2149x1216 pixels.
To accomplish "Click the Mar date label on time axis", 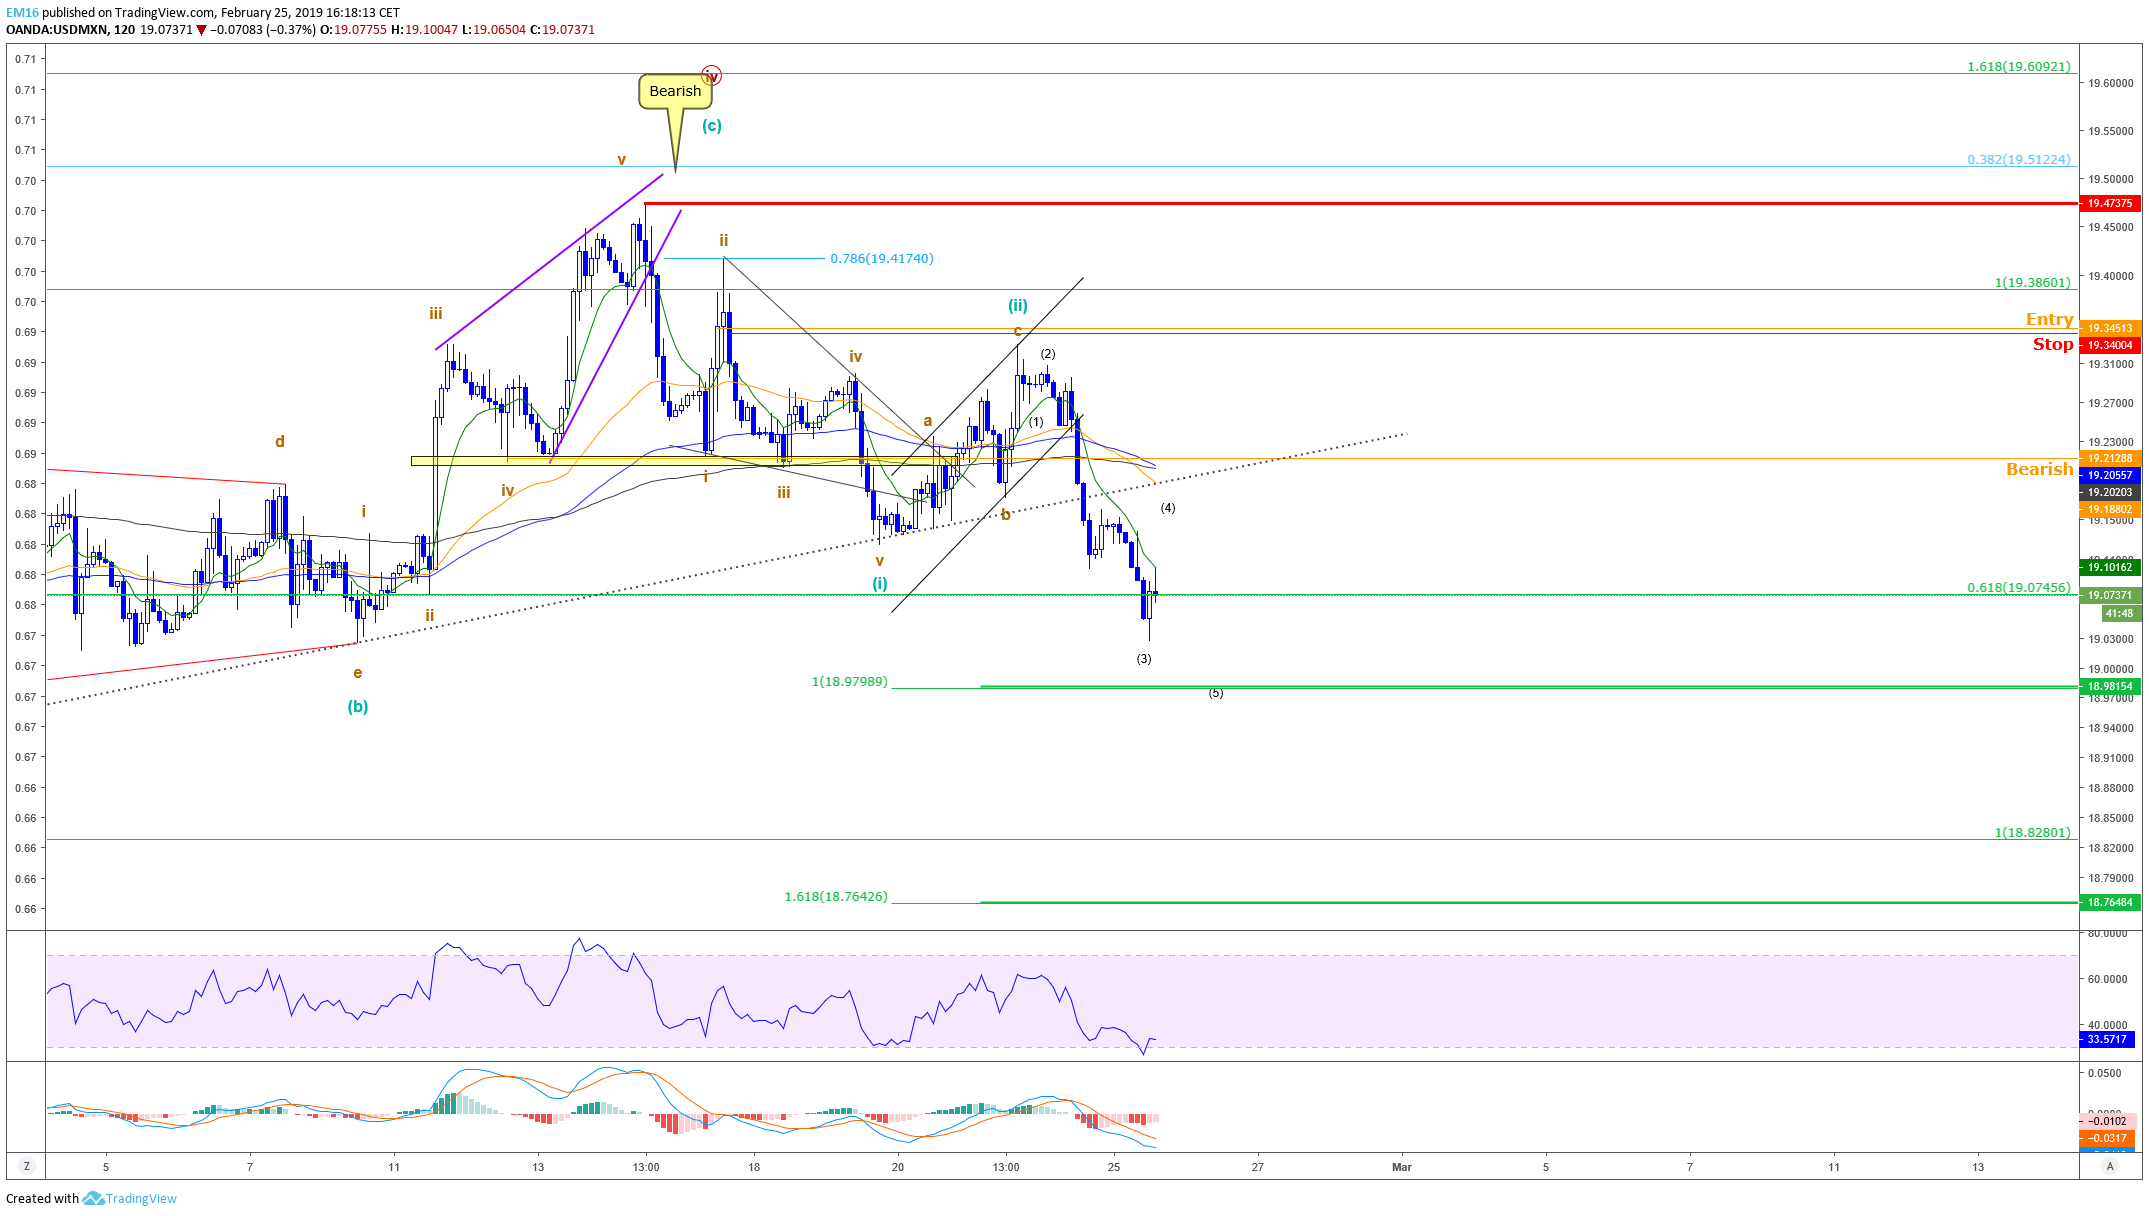I will click(x=1402, y=1167).
